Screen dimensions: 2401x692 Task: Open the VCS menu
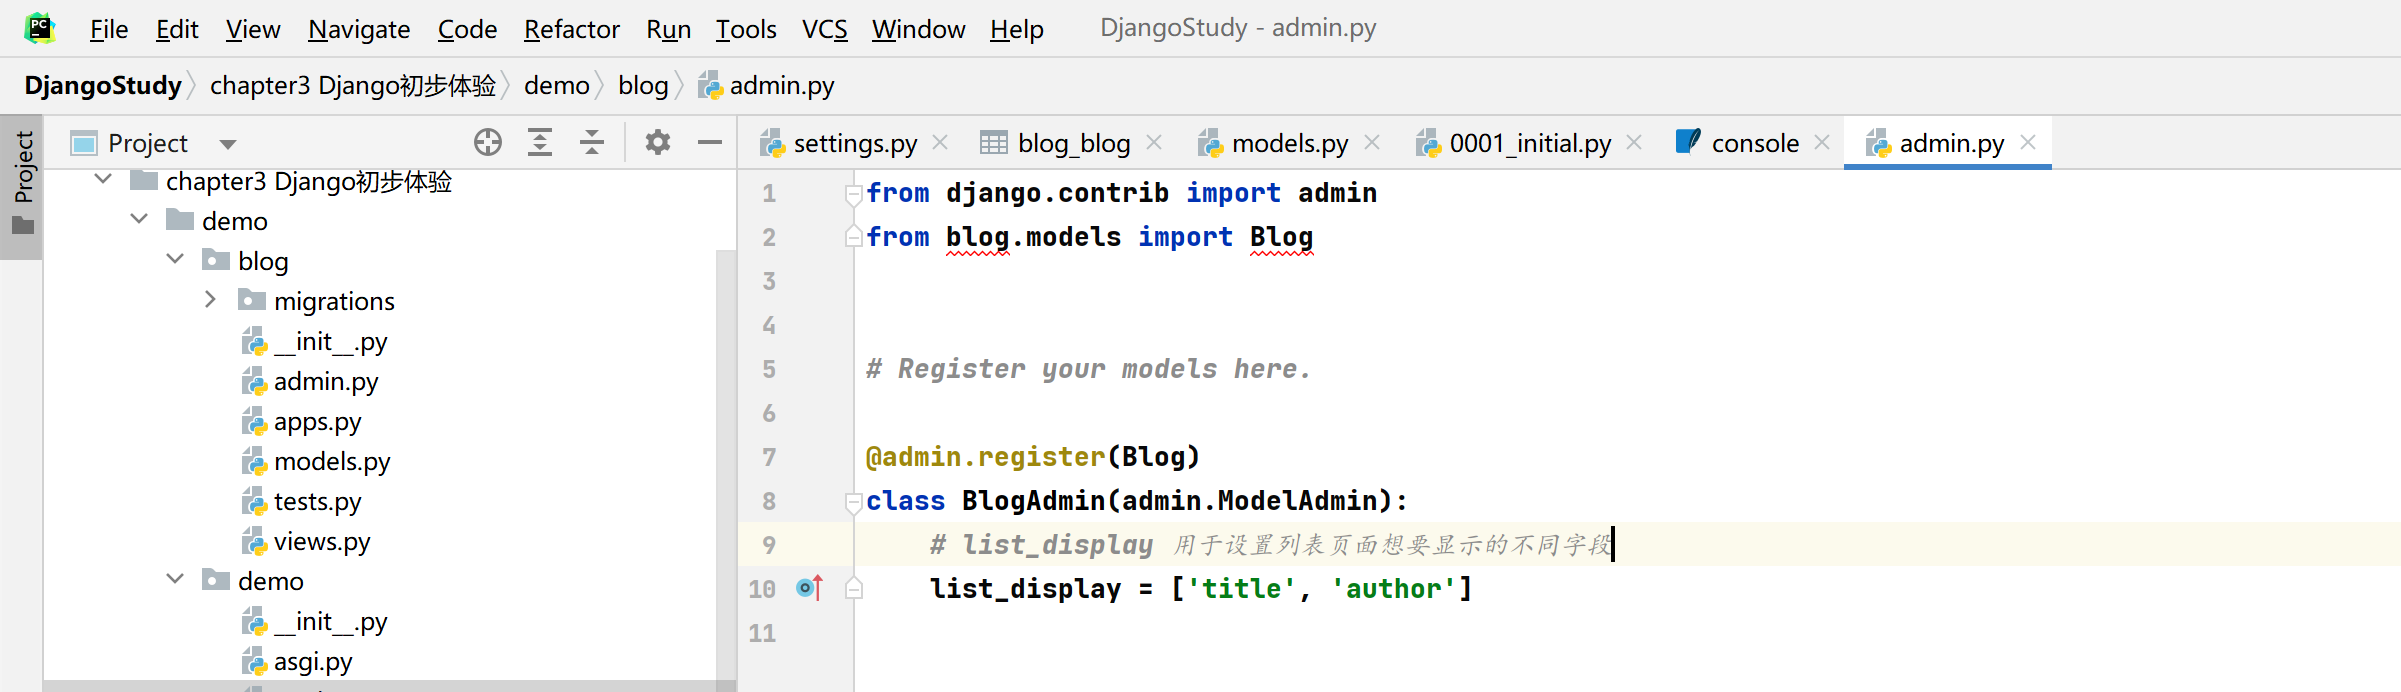tap(825, 29)
